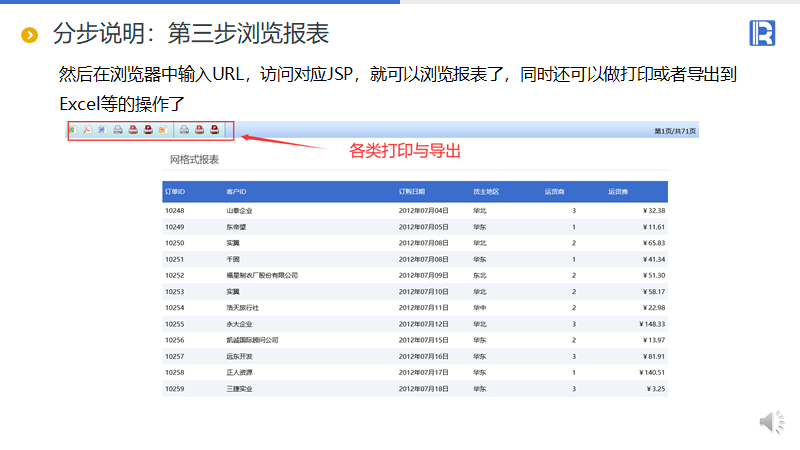Screen dimensions: 800x450
Task: Click freight value ¥3.25
Action: (656, 389)
